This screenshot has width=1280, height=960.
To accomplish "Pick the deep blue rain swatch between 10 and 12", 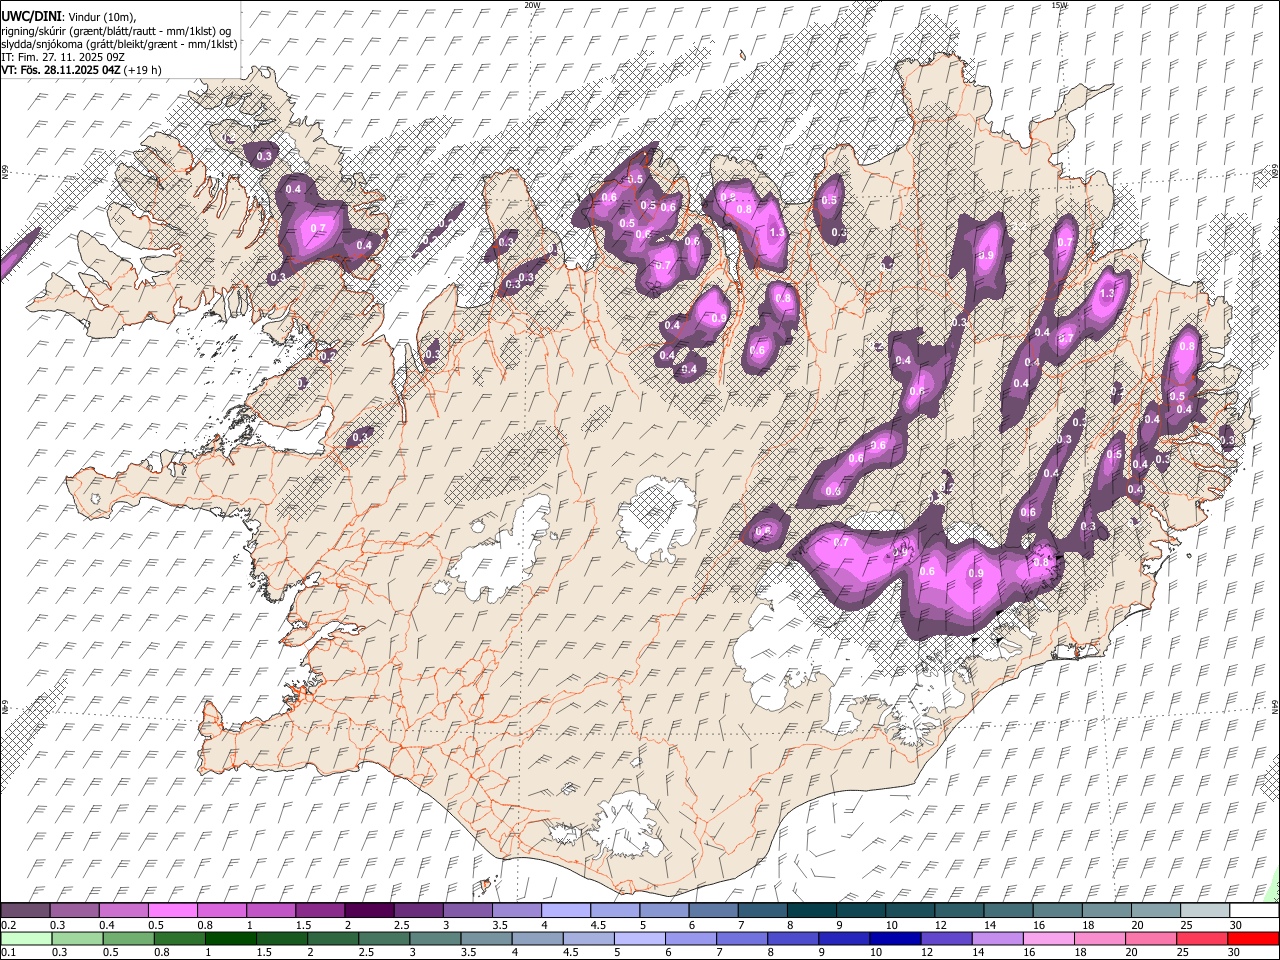I will pos(895,939).
